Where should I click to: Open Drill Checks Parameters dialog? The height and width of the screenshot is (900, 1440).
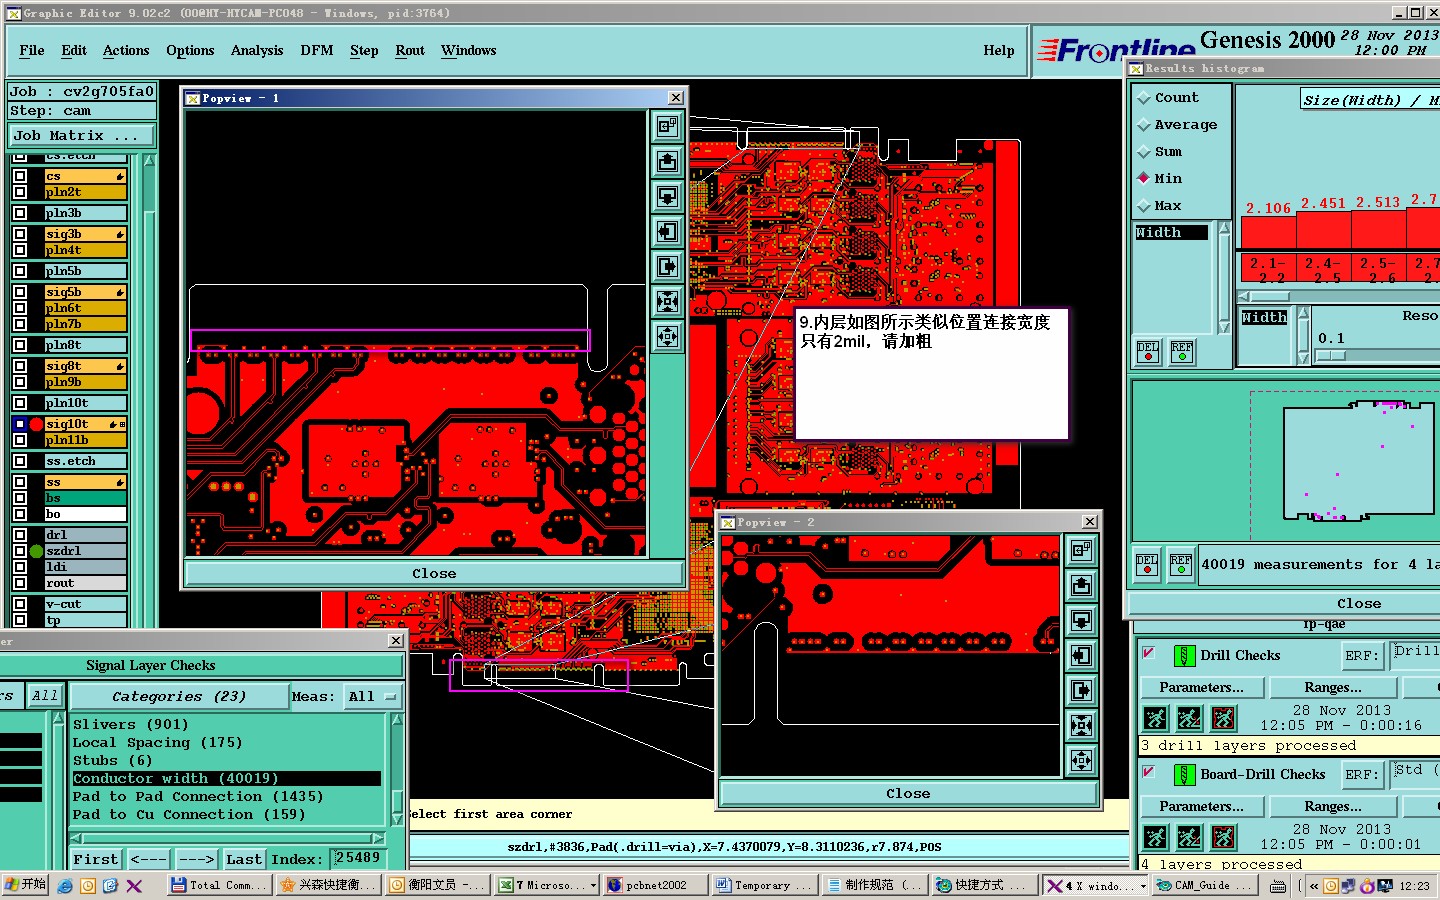click(1202, 688)
